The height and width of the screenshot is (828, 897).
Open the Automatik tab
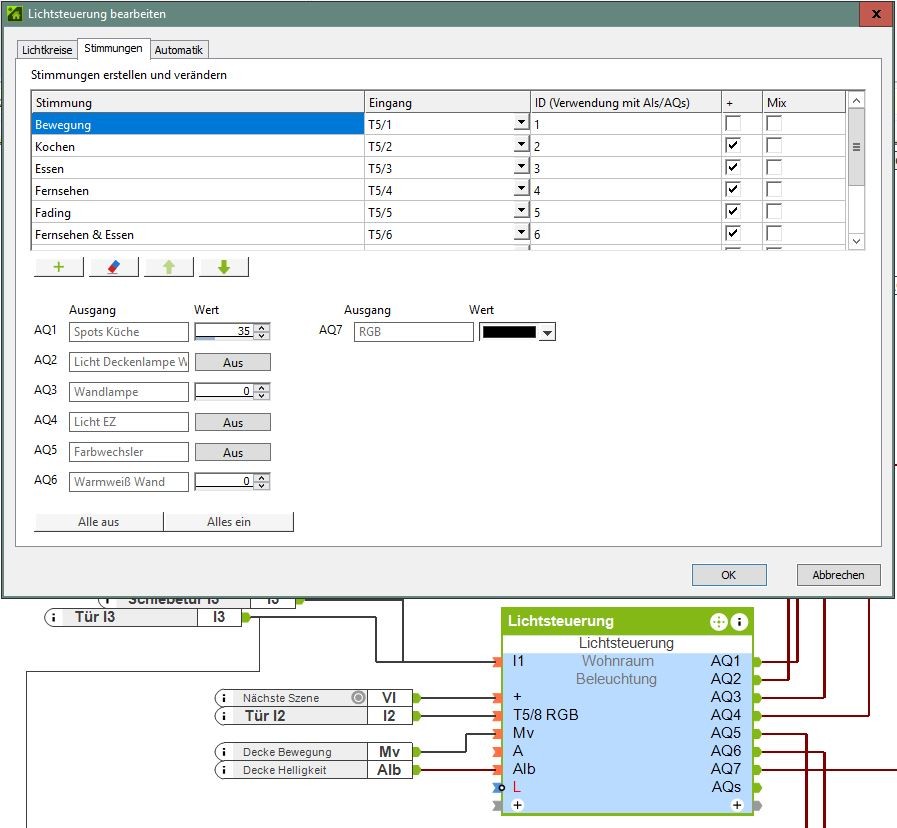click(x=179, y=49)
